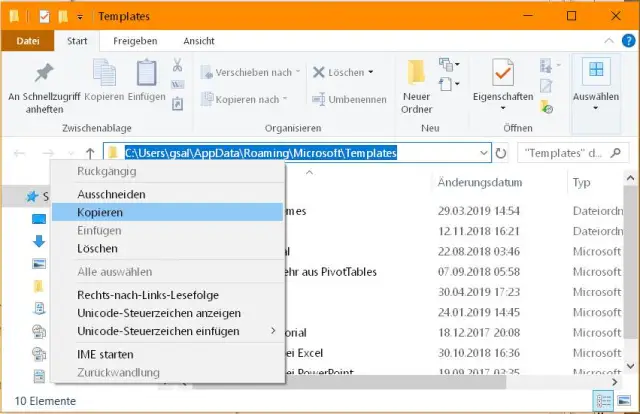Click the title bar new folder icon

(62, 16)
